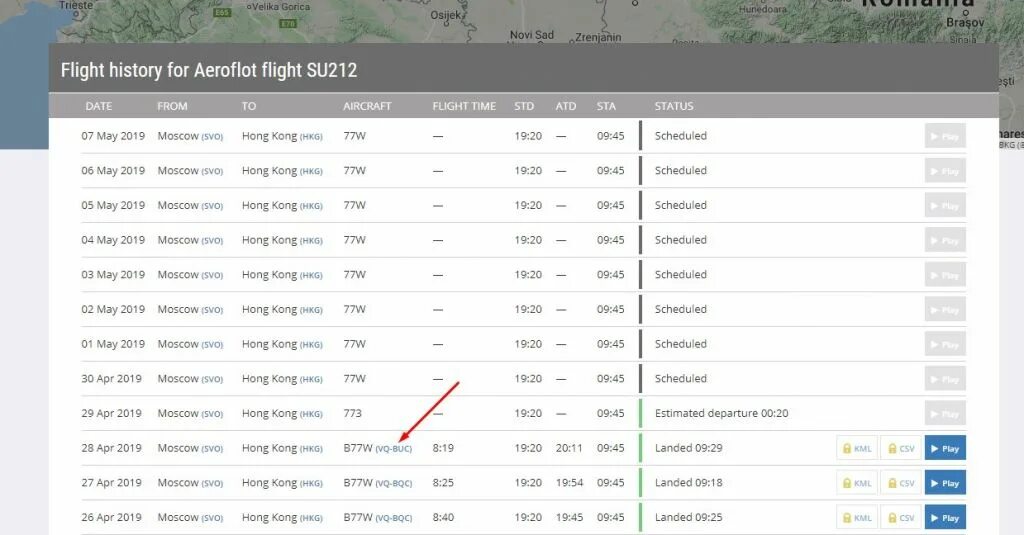Viewport: 1024px width, 535px height.
Task: Click actual departure time 20:11
Action: click(x=569, y=447)
